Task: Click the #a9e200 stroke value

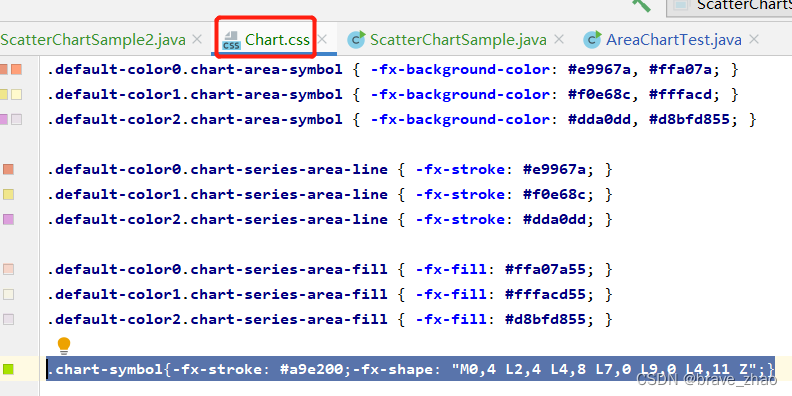Action: pos(312,370)
